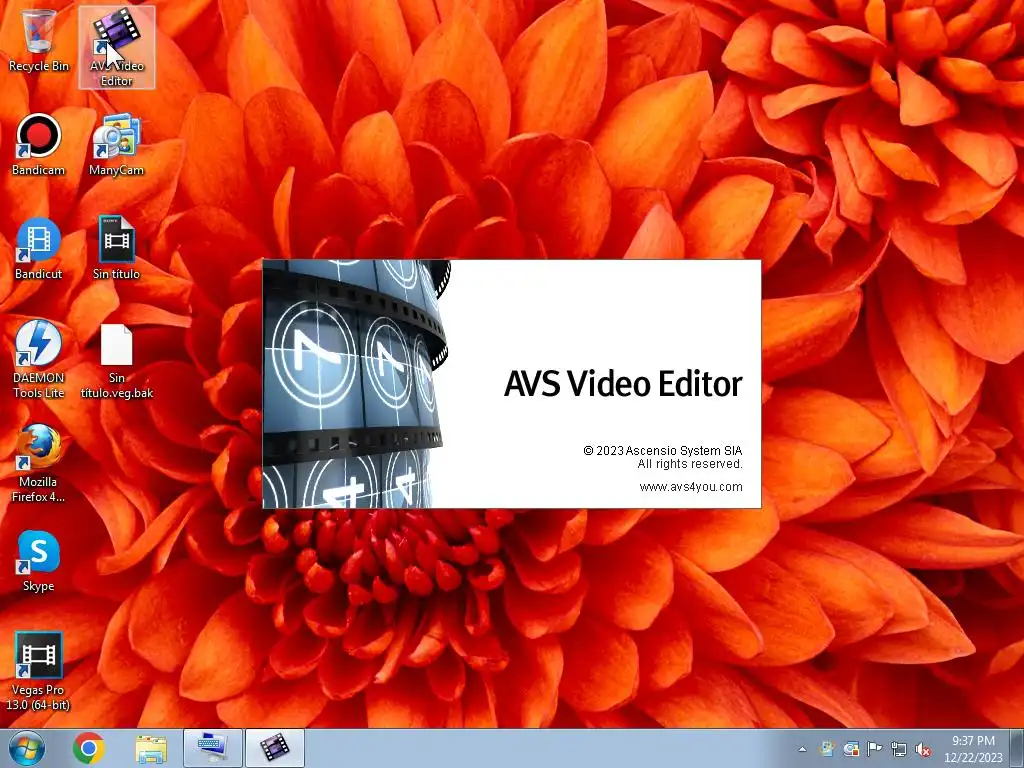
Task: Click the 2023 Ascensio System SIA copyright text
Action: [663, 451]
